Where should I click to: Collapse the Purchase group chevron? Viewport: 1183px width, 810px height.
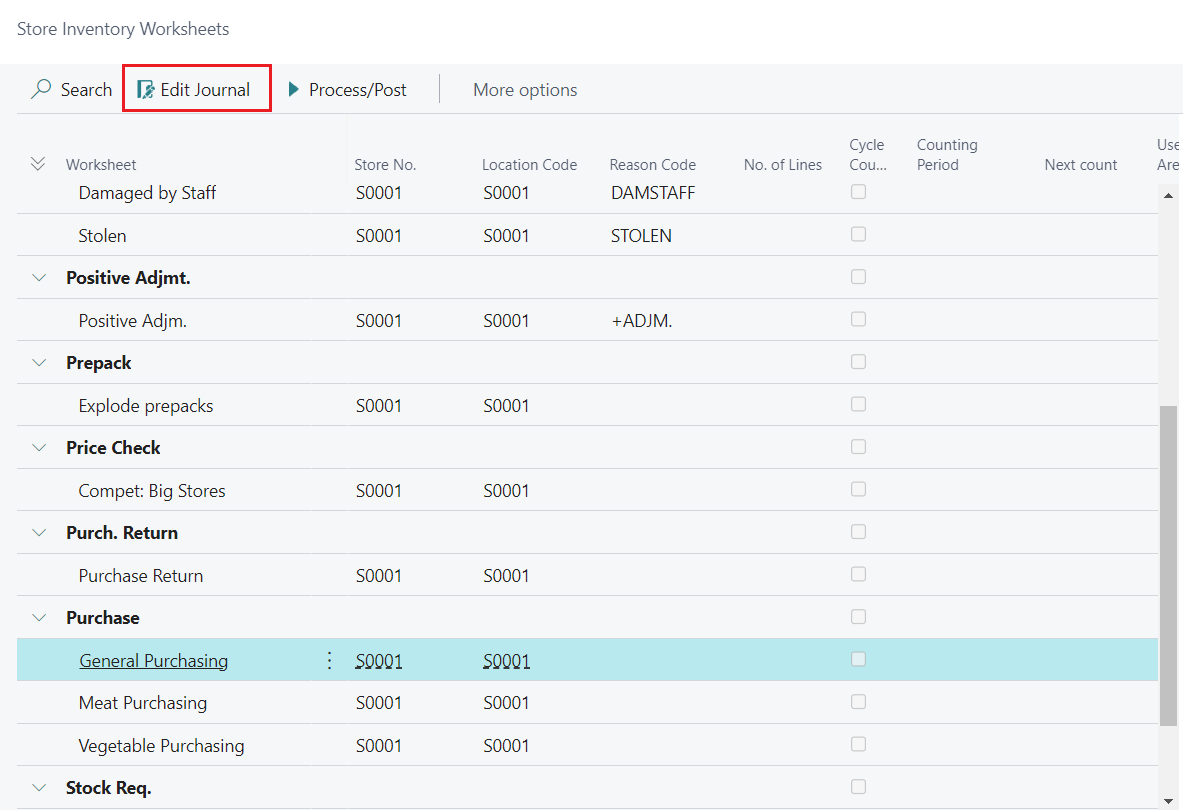tap(40, 618)
